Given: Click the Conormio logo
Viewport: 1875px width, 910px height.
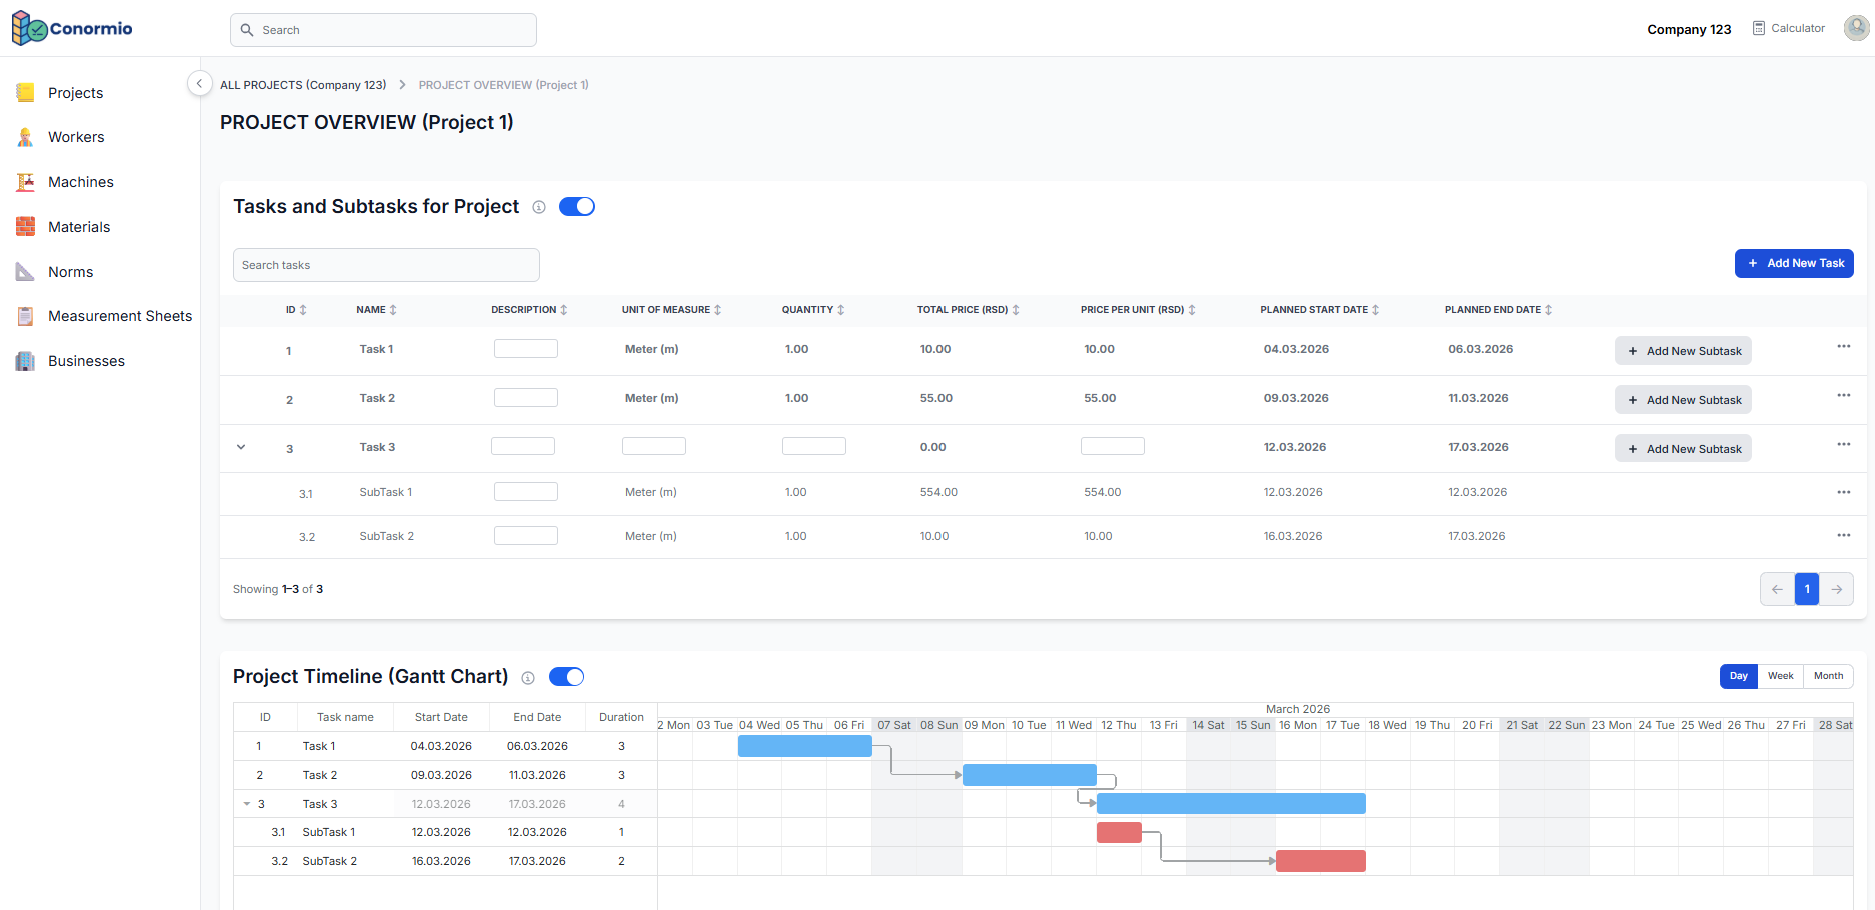Looking at the screenshot, I should pos(72,29).
